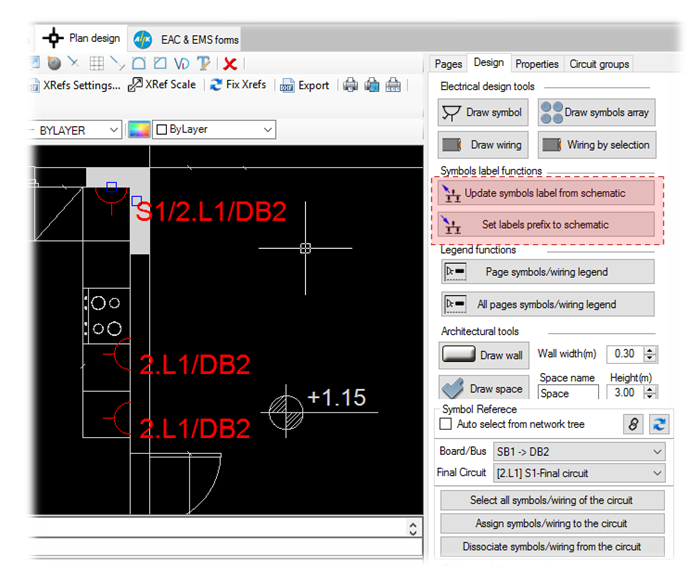Open the Final Circuit dropdown
This screenshot has width=697, height=570.
pyautogui.click(x=579, y=474)
